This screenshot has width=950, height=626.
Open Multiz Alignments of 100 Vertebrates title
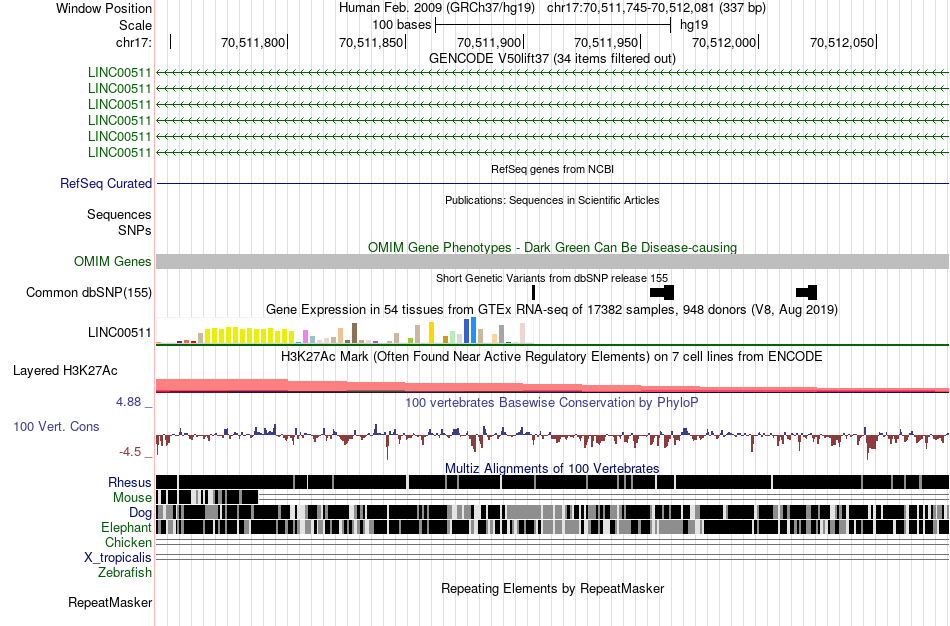(552, 468)
